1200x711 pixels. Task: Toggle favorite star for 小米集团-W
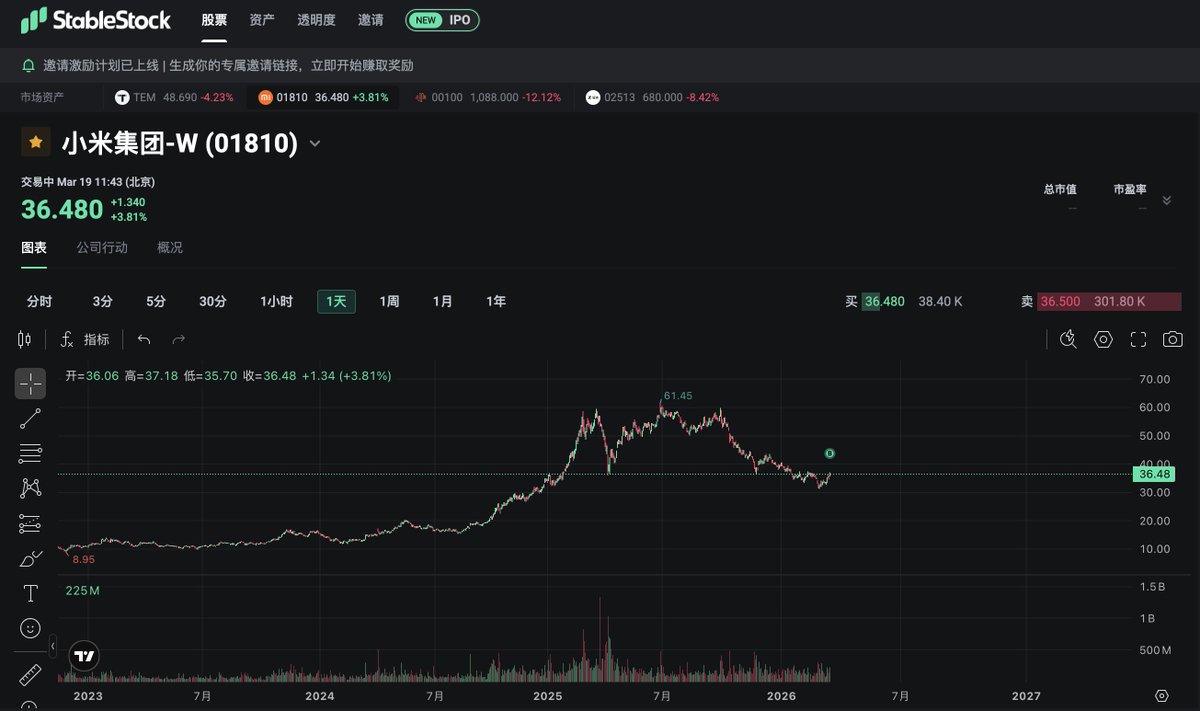click(x=36, y=143)
